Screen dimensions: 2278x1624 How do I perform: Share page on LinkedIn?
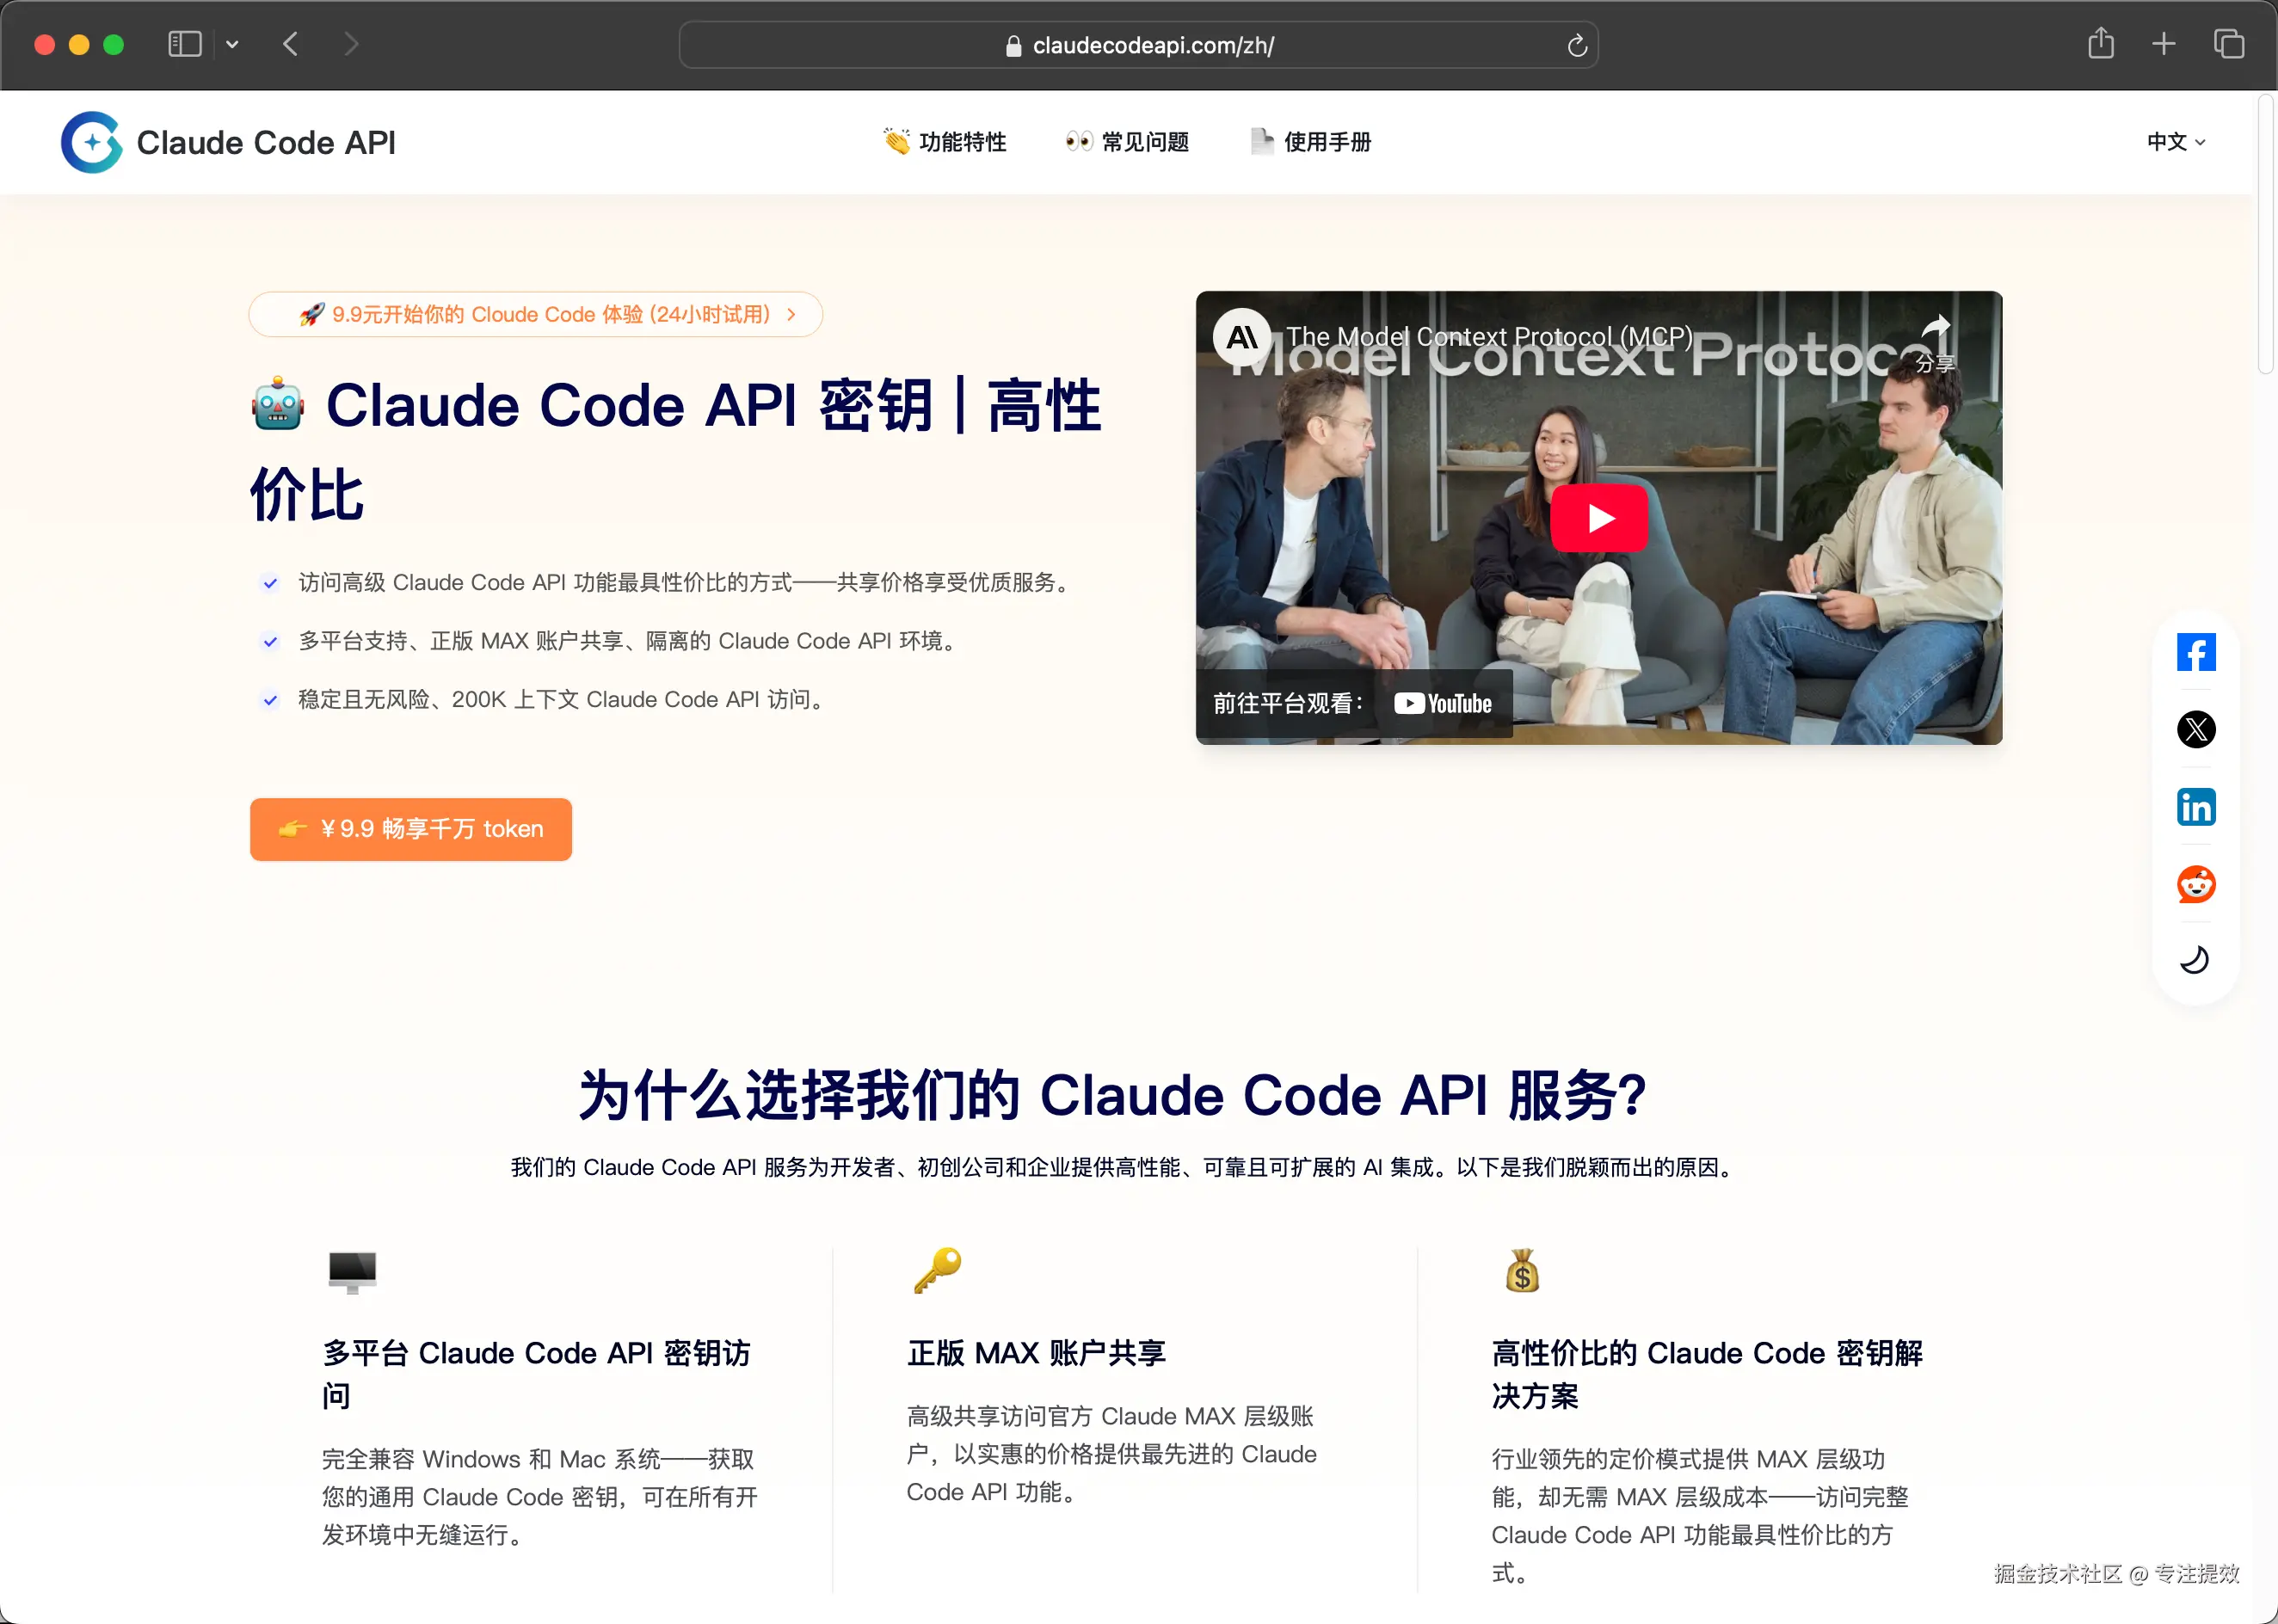2195,807
